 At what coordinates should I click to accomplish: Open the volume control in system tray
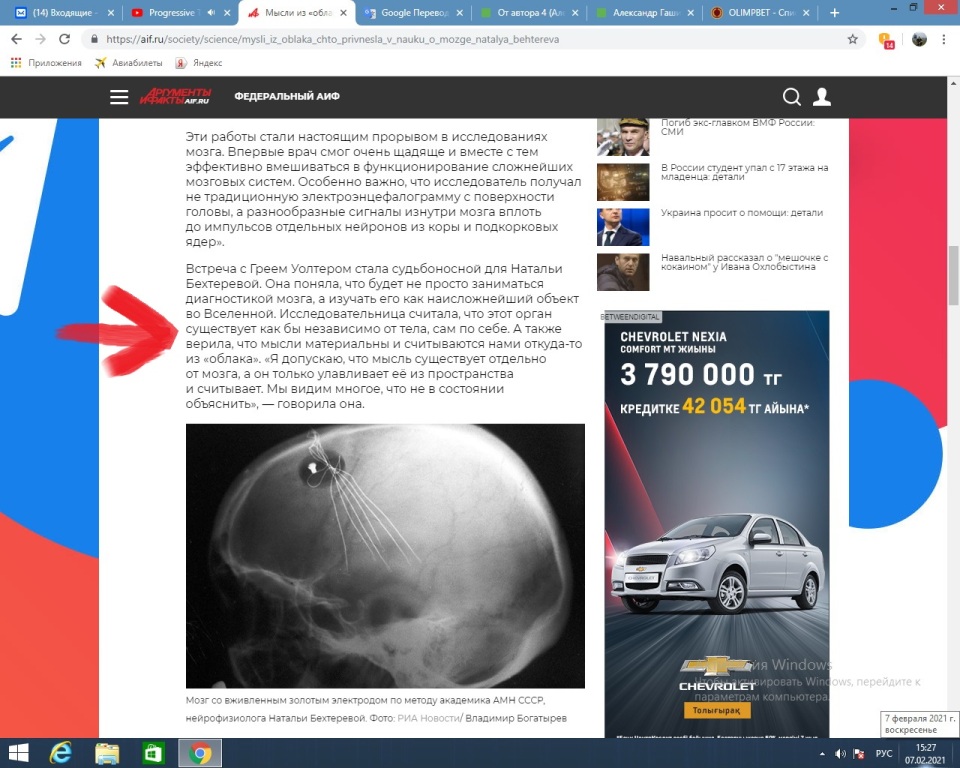tap(840, 754)
